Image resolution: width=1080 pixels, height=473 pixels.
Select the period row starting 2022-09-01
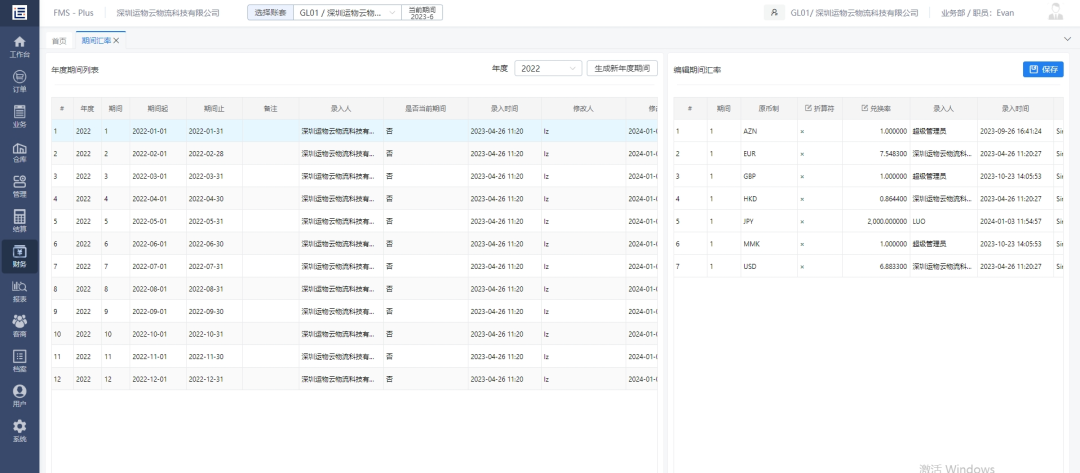point(355,311)
